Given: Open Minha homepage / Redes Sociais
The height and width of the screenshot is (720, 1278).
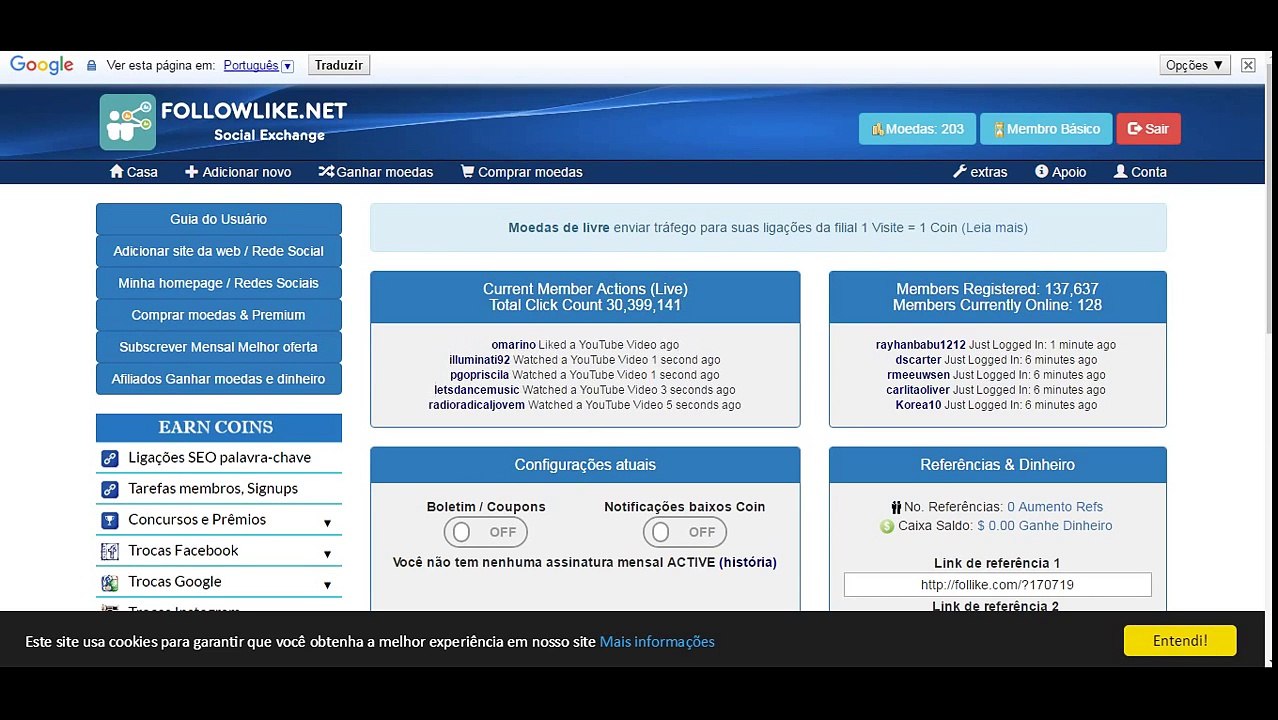Looking at the screenshot, I should pyautogui.click(x=219, y=283).
